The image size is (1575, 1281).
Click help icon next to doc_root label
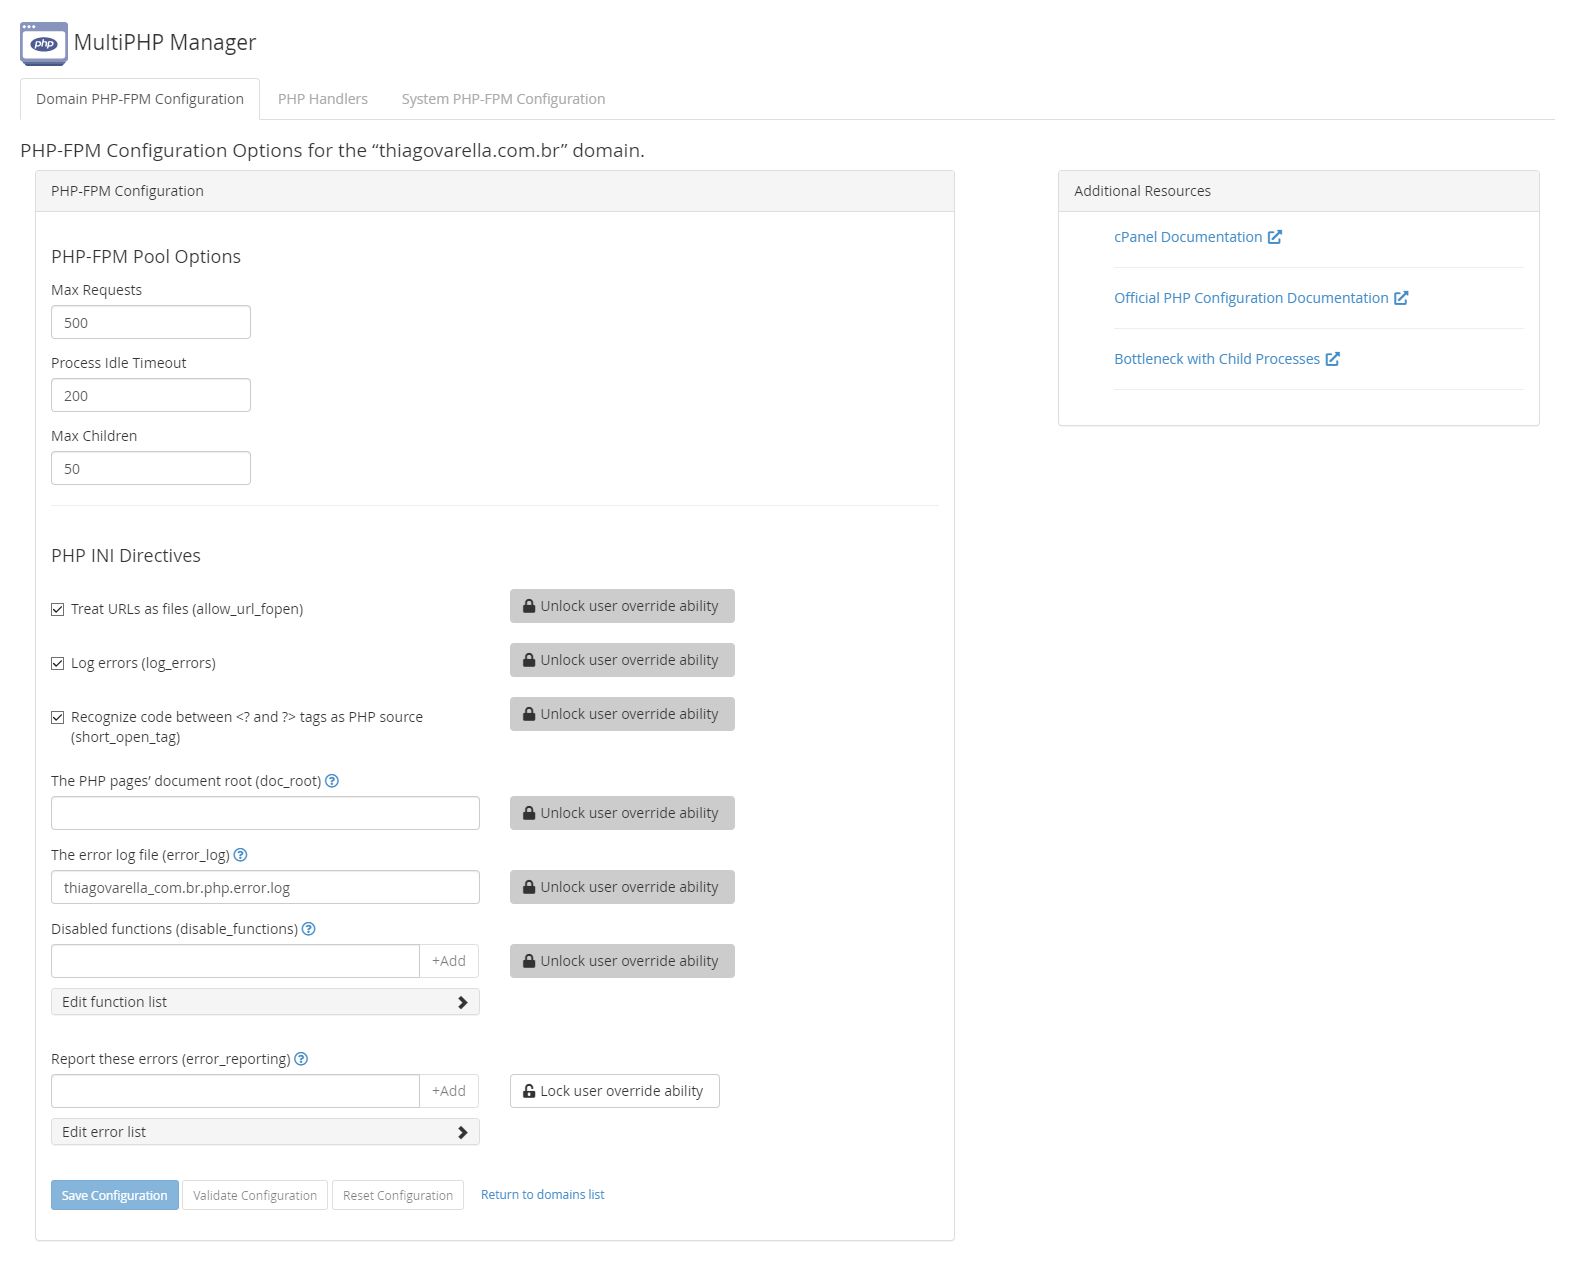[x=332, y=781]
